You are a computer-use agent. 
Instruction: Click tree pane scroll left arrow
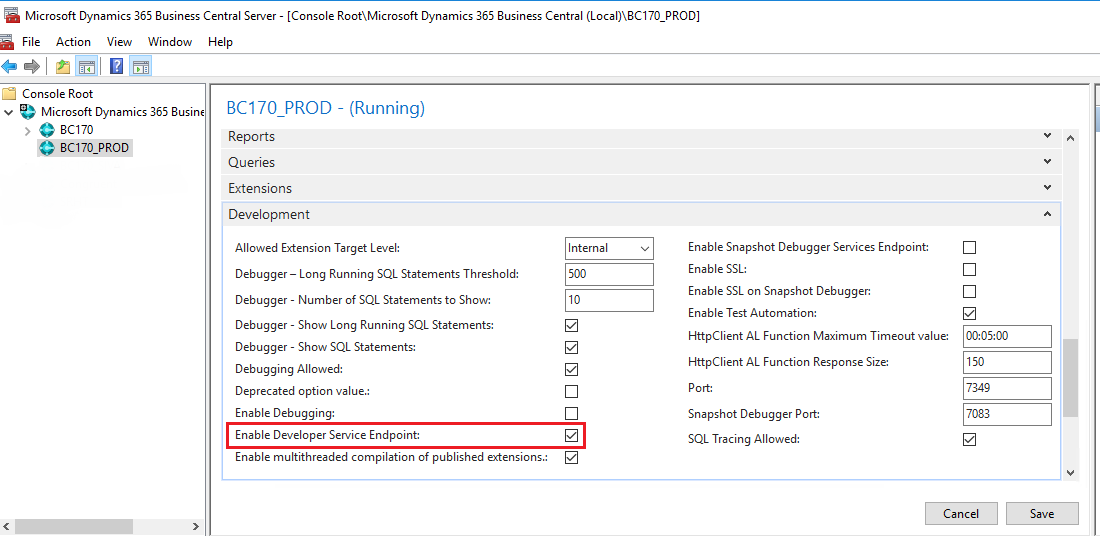click(x=6, y=526)
